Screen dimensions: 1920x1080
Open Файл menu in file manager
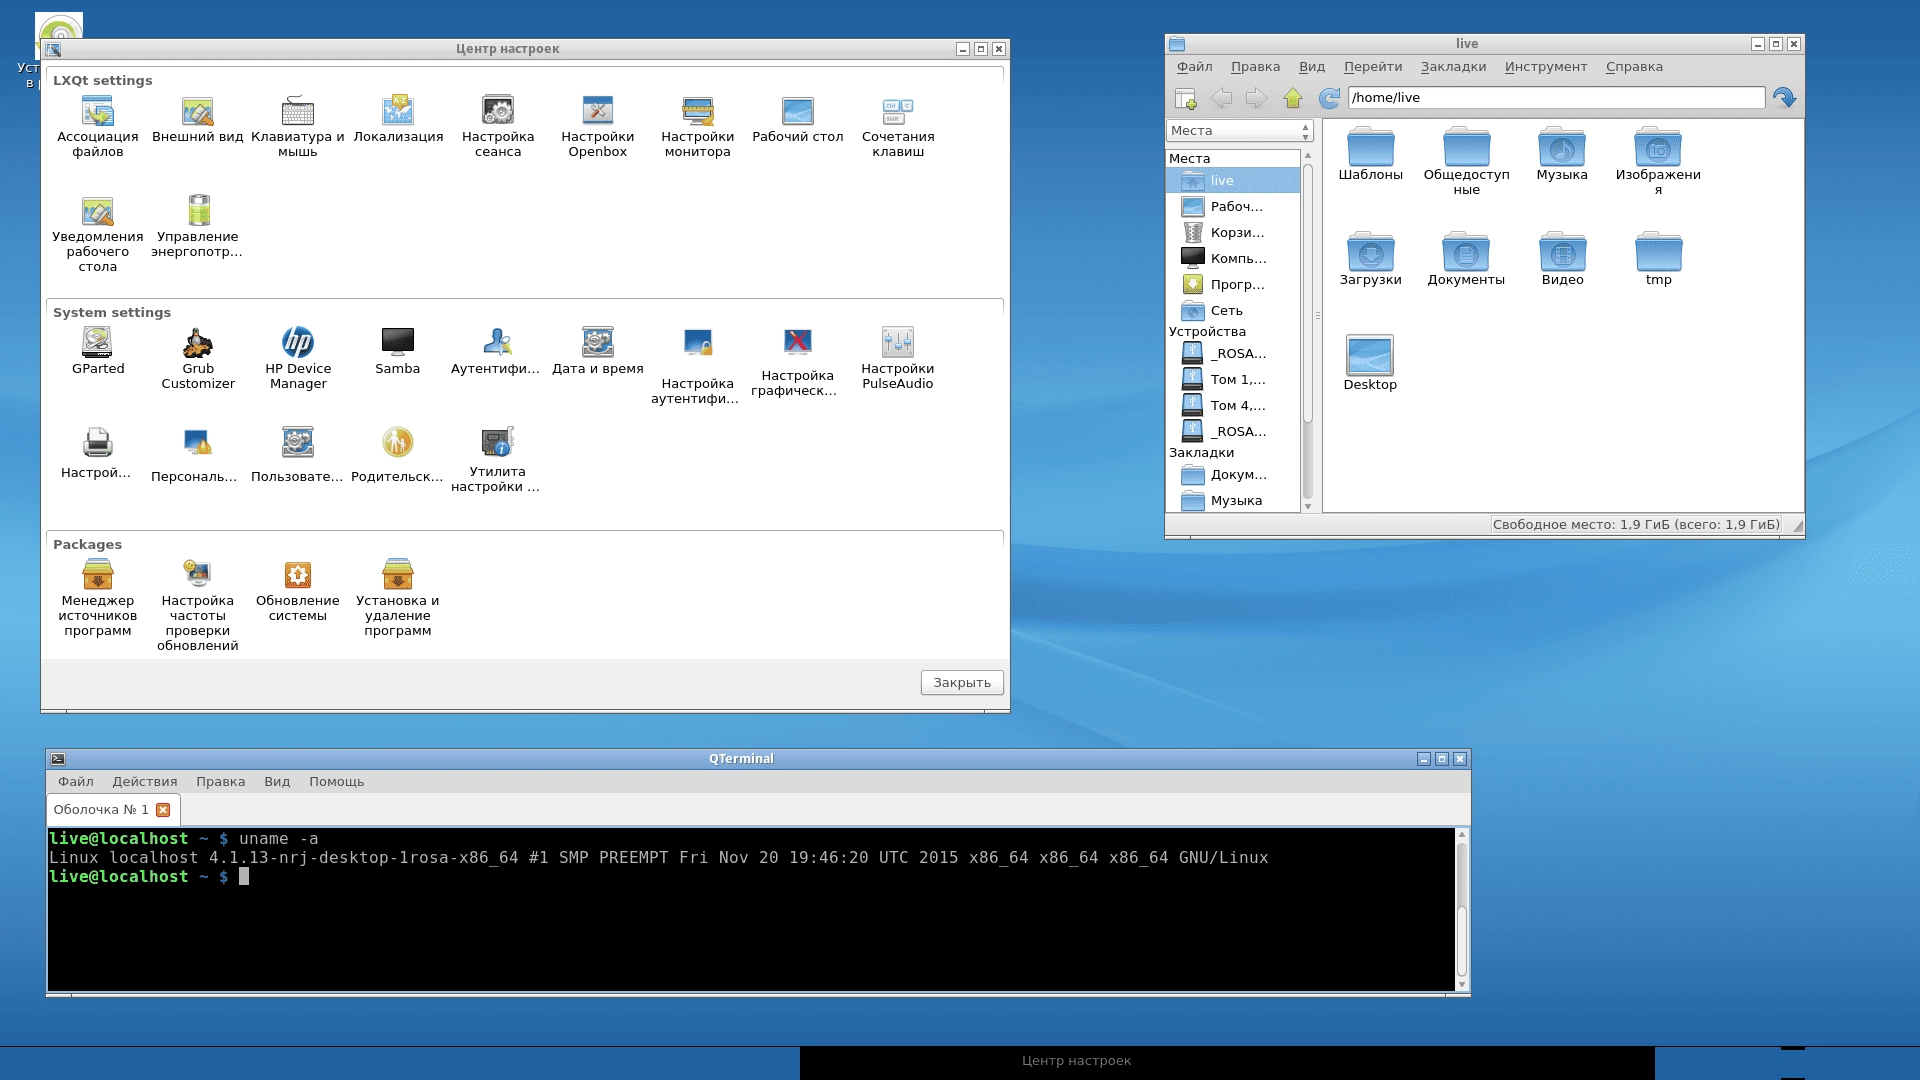(1194, 67)
